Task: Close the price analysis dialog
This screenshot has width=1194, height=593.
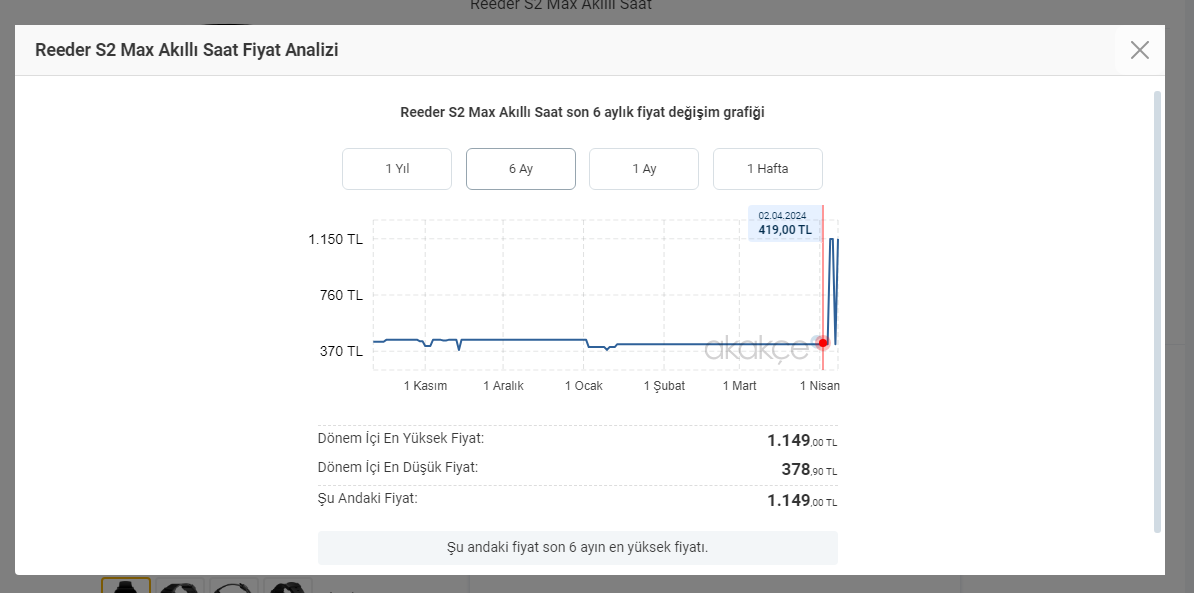Action: click(1139, 50)
